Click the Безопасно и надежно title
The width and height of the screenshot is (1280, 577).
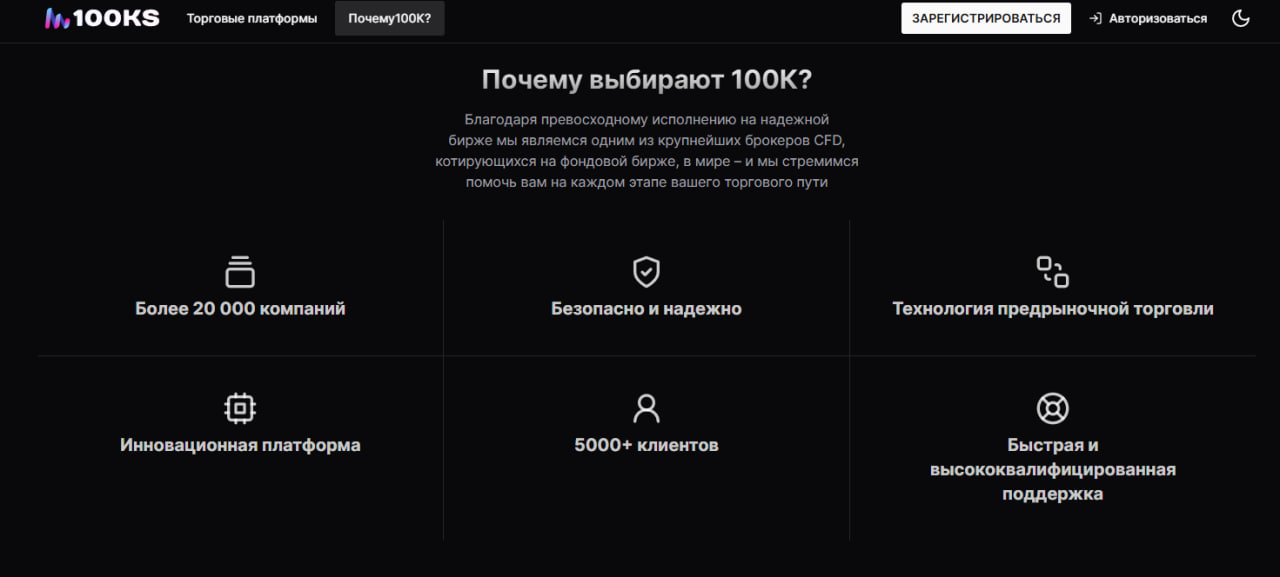tap(646, 309)
